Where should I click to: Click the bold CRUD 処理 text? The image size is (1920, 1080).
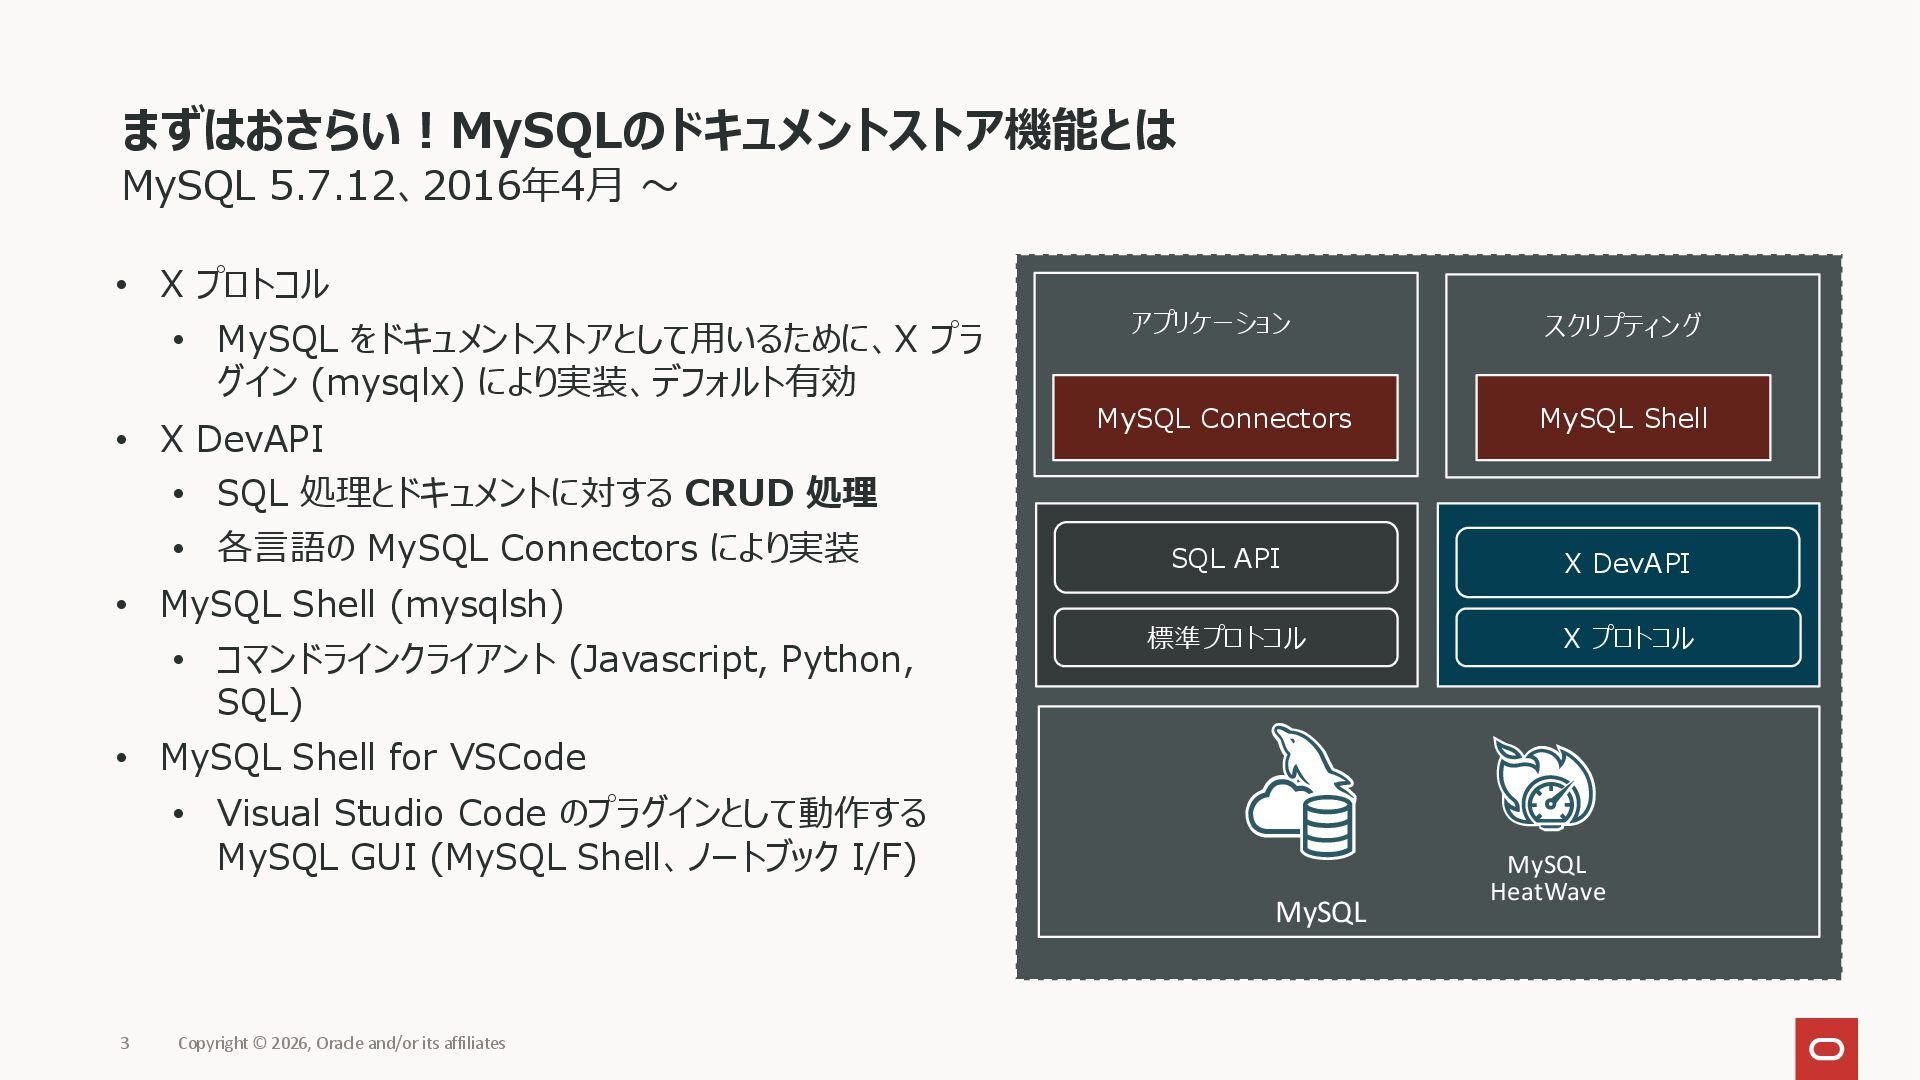click(780, 493)
